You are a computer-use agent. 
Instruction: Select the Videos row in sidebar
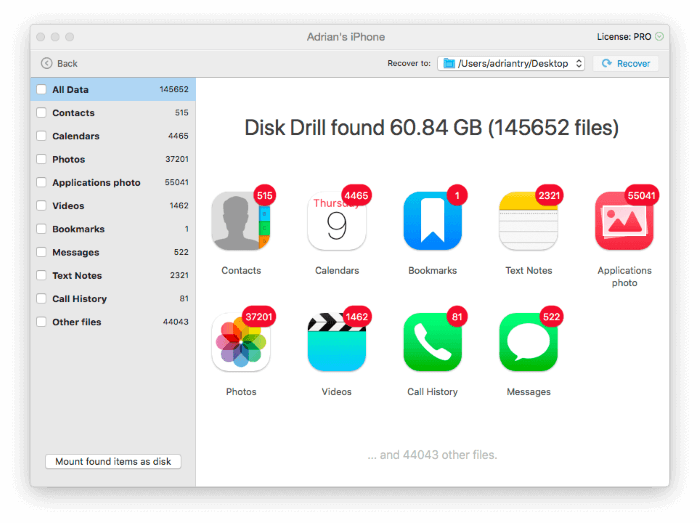(113, 205)
